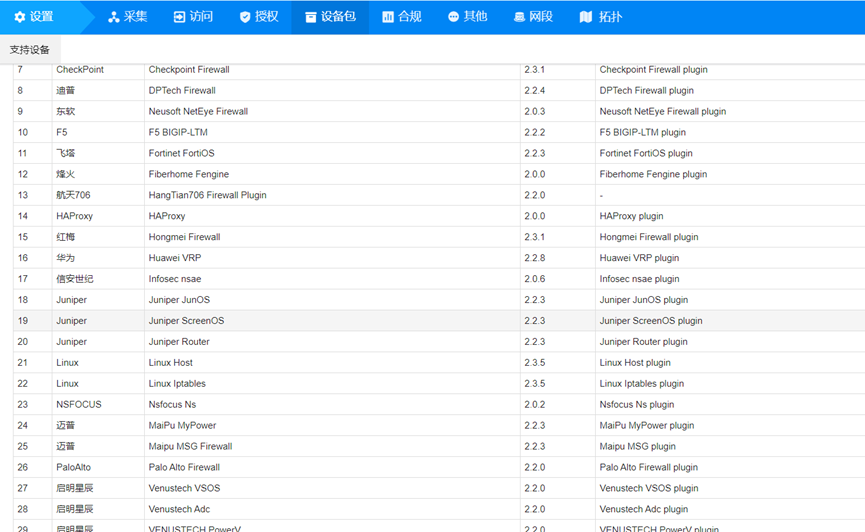Click the 设备包 package box icon
This screenshot has height=532, width=865.
tap(311, 17)
